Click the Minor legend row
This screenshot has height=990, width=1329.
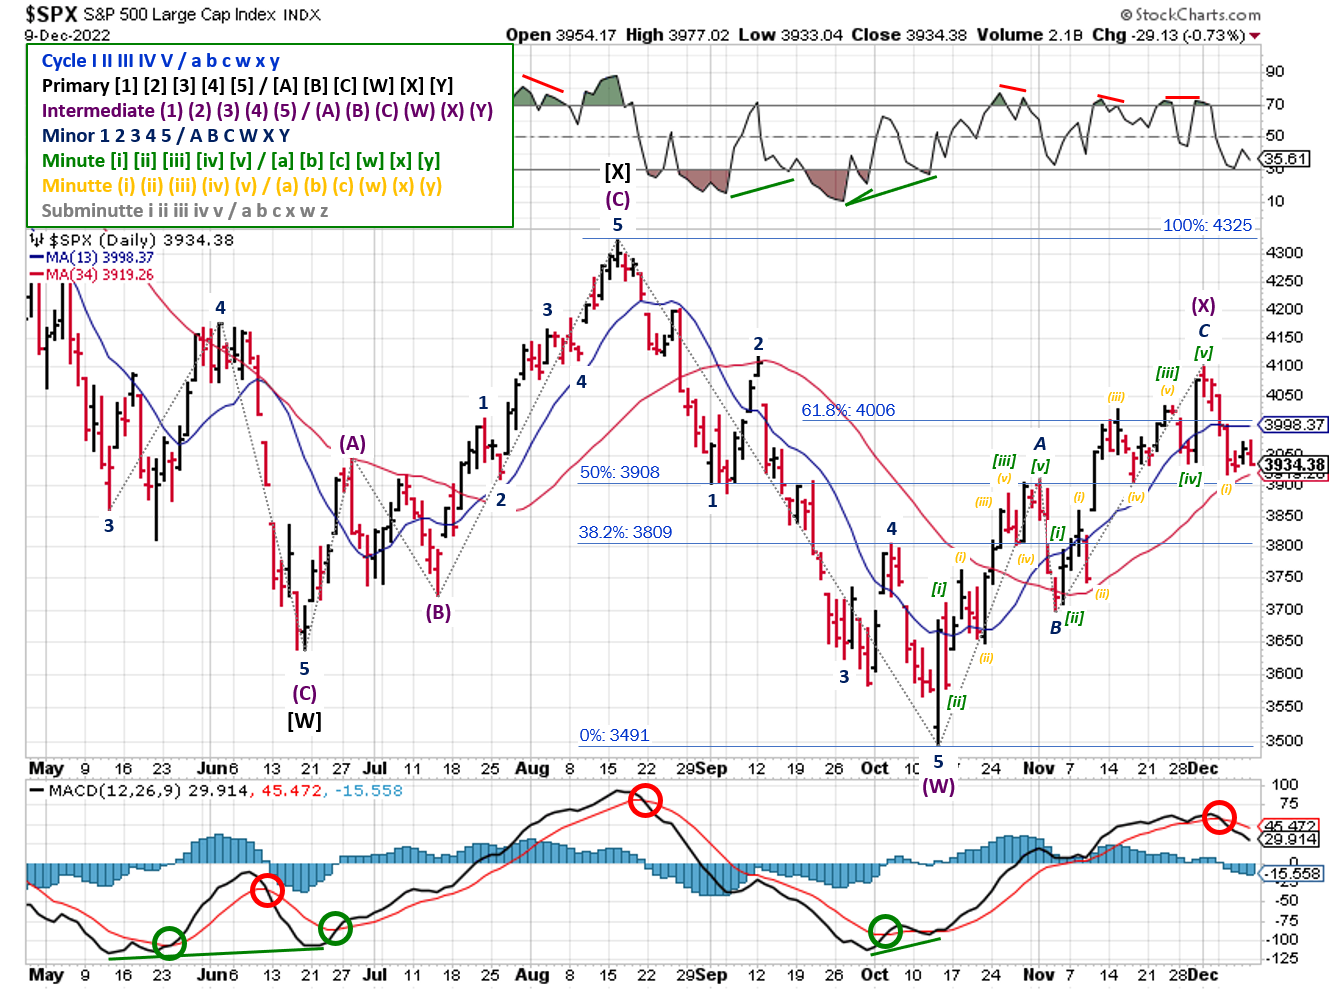tap(166, 135)
